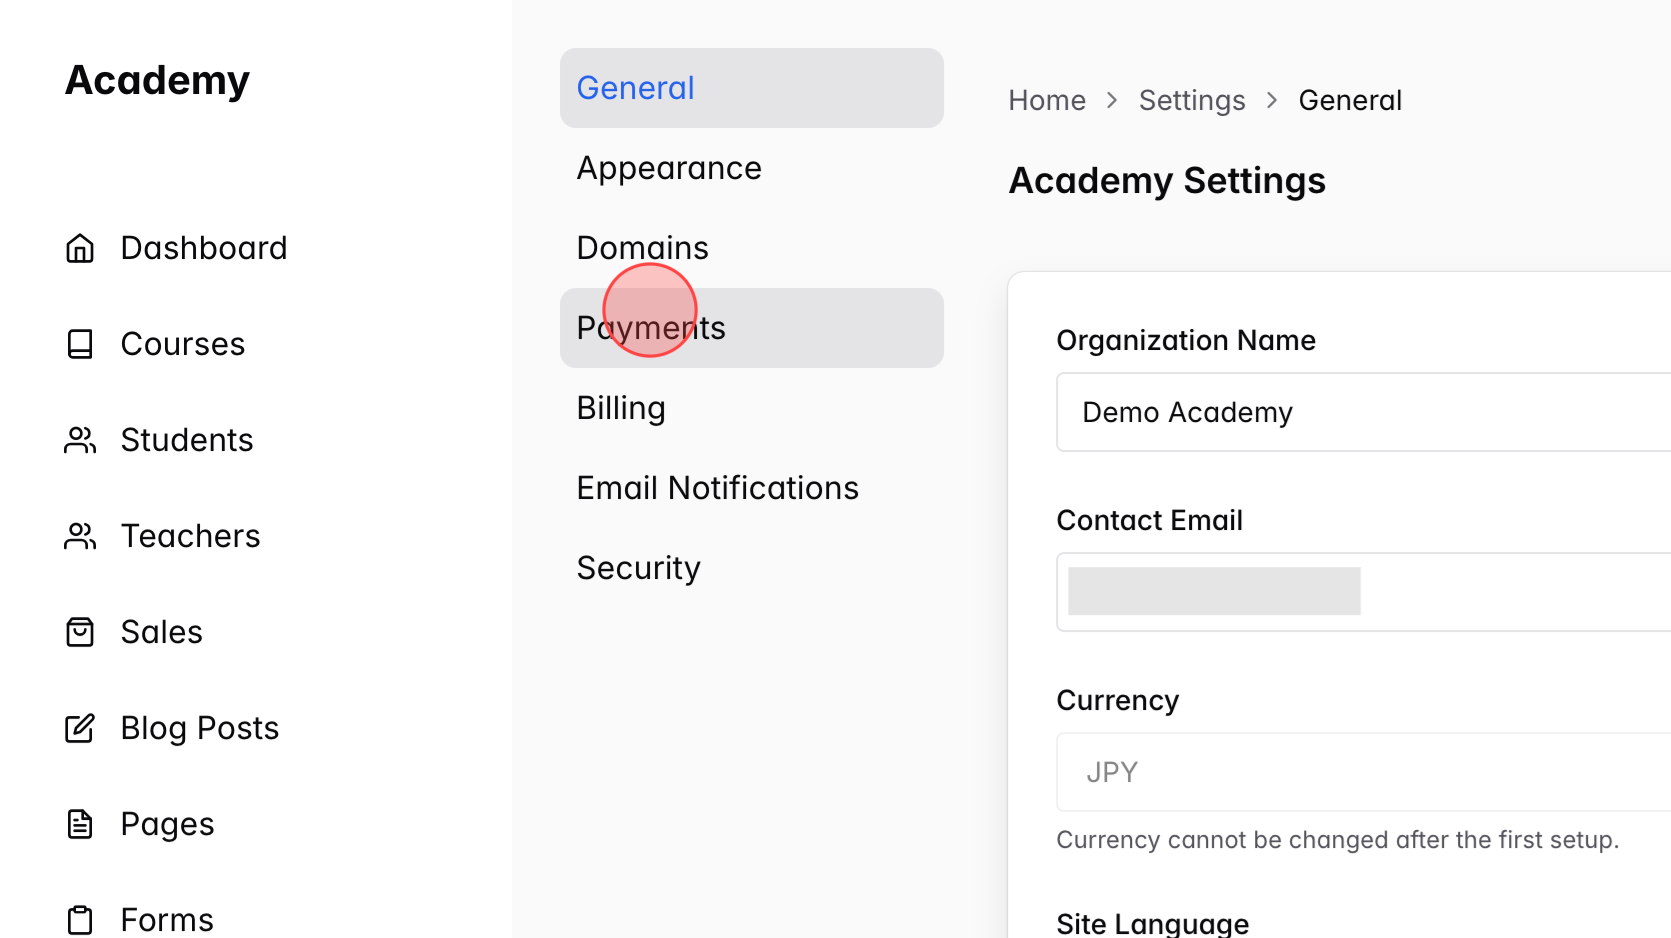Select the Pages document icon
Screen dimensions: 1671x938
coord(79,823)
